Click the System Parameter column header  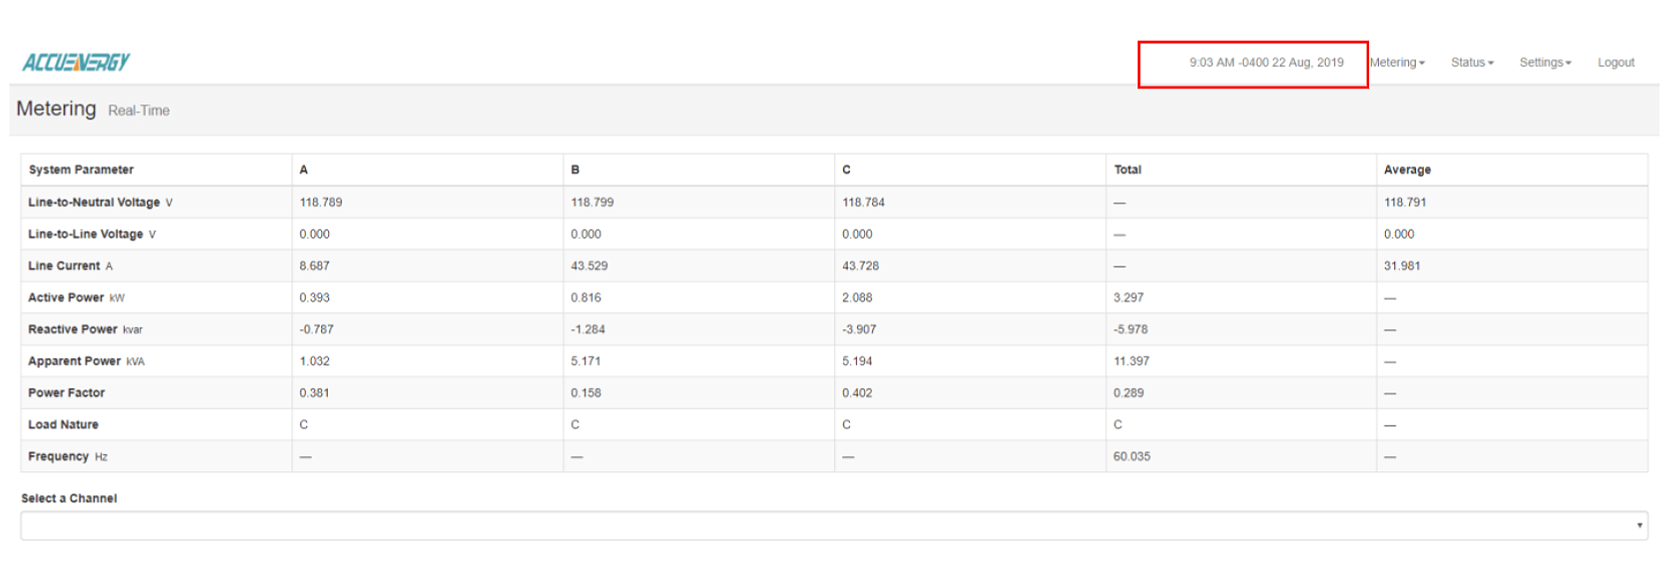pos(81,170)
